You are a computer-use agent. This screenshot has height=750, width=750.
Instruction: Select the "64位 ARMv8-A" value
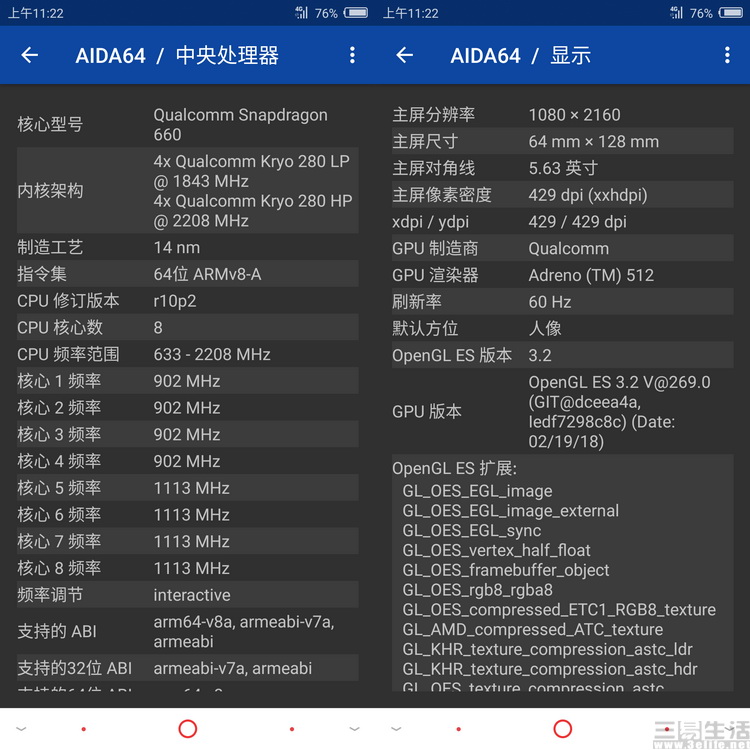click(x=207, y=274)
